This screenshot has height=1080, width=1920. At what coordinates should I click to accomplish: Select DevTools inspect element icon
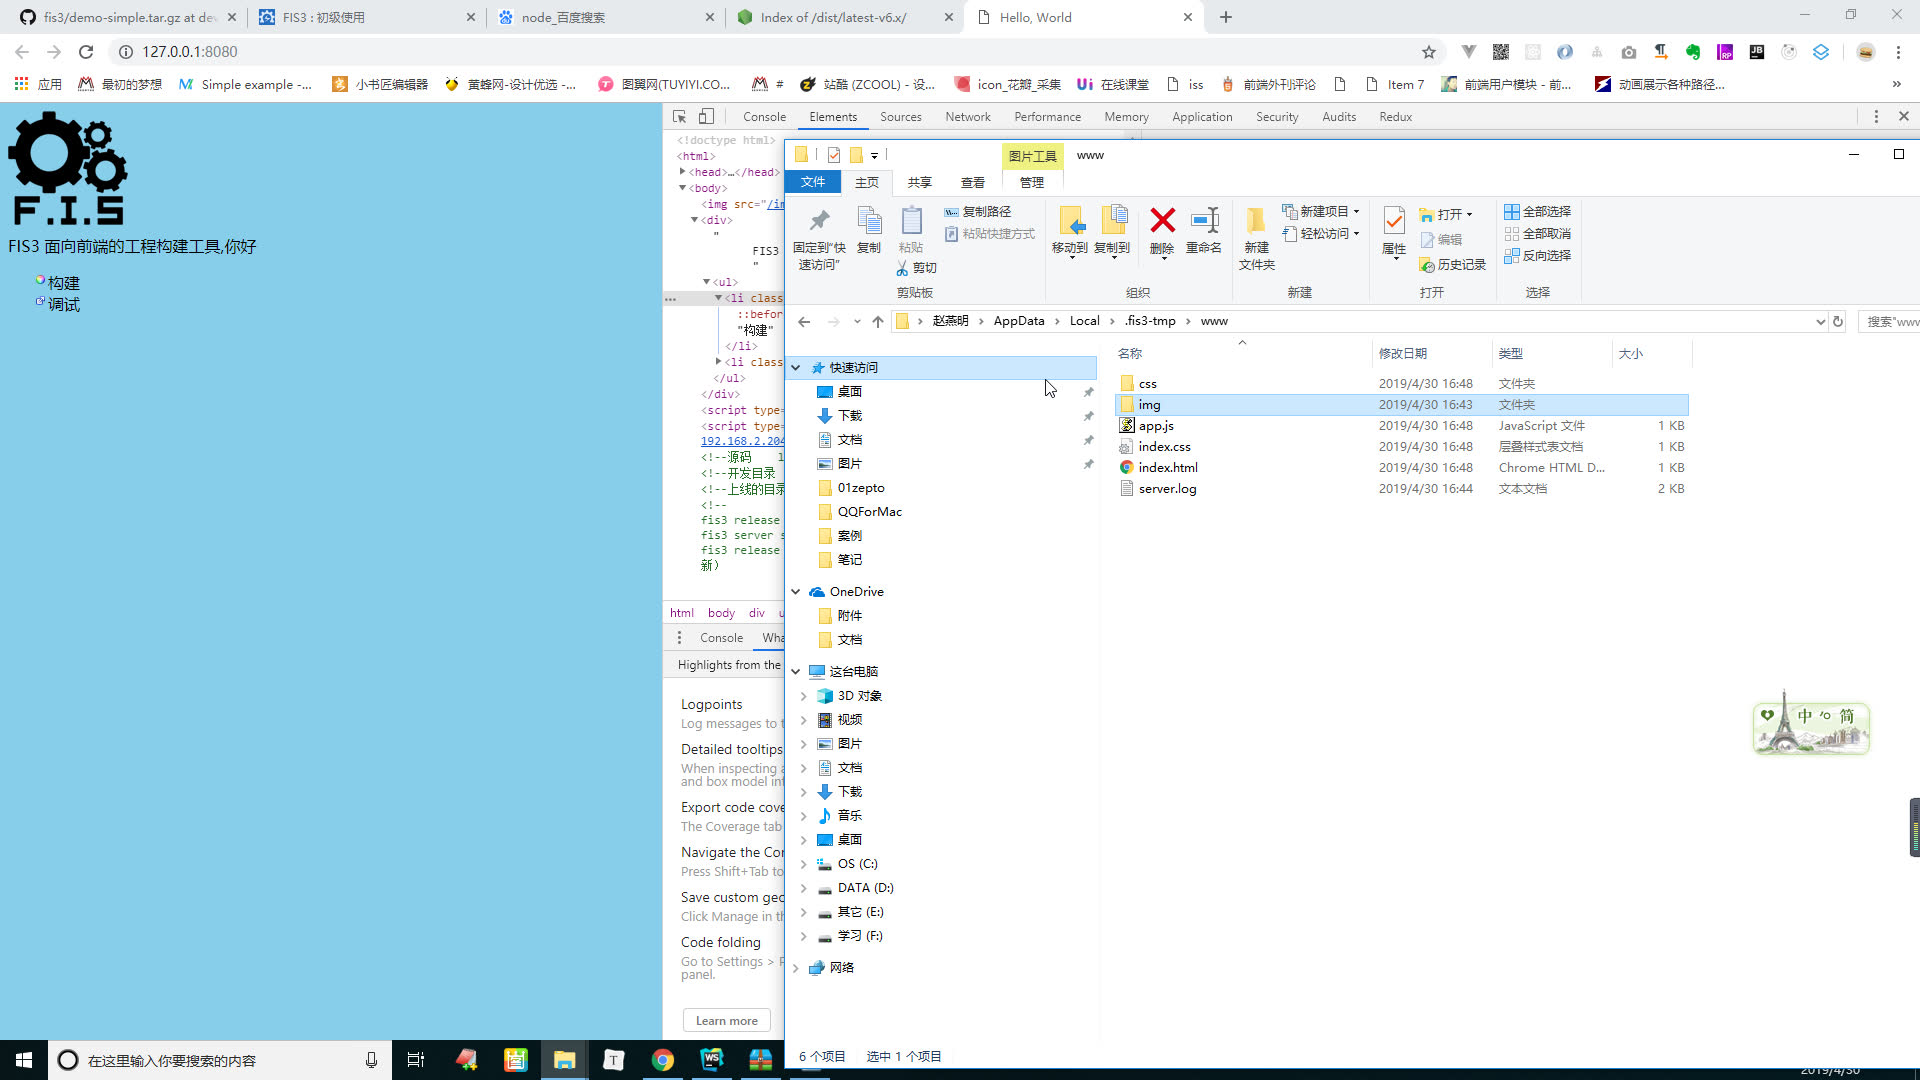tap(680, 117)
